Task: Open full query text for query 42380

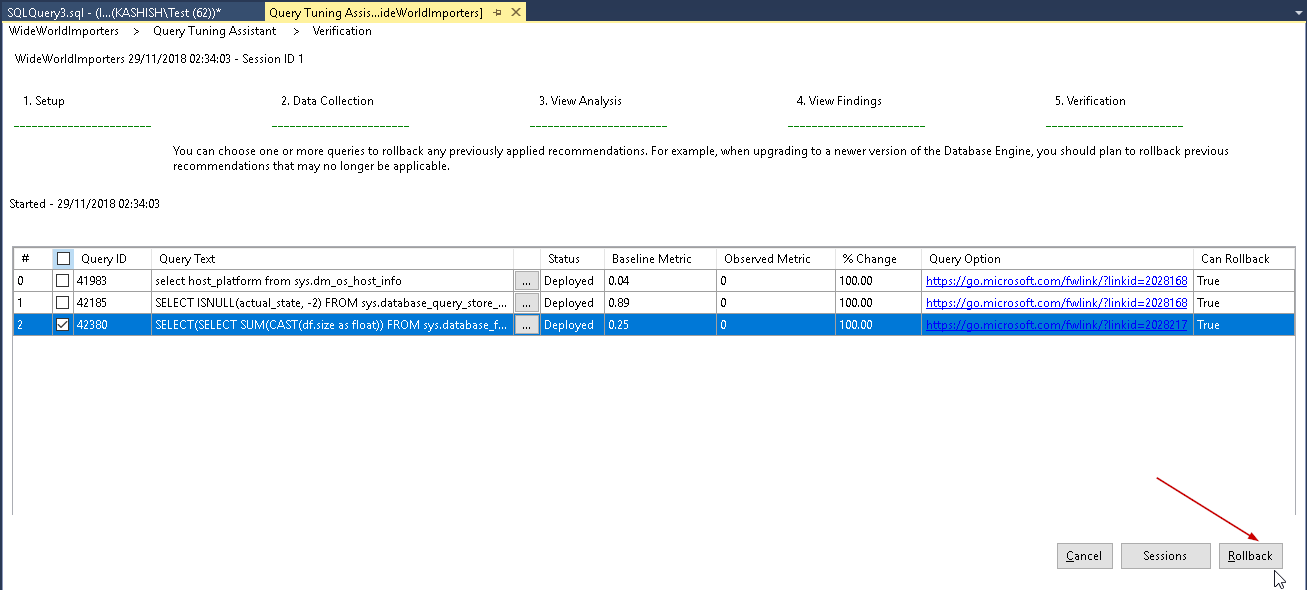Action: (x=526, y=325)
